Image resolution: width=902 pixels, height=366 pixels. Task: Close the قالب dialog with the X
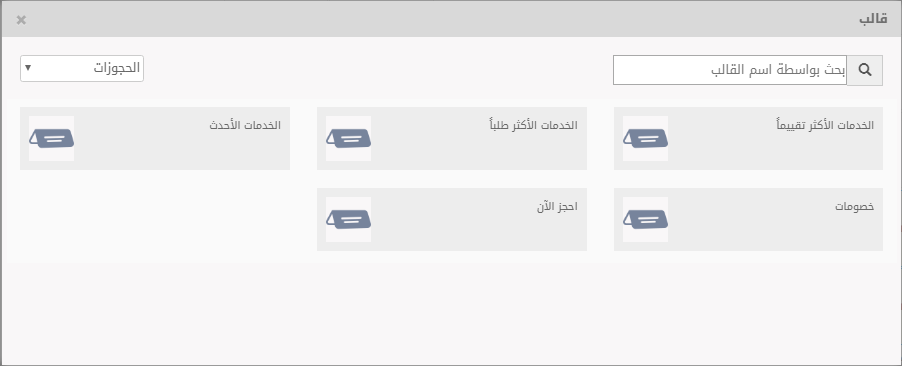pos(21,20)
